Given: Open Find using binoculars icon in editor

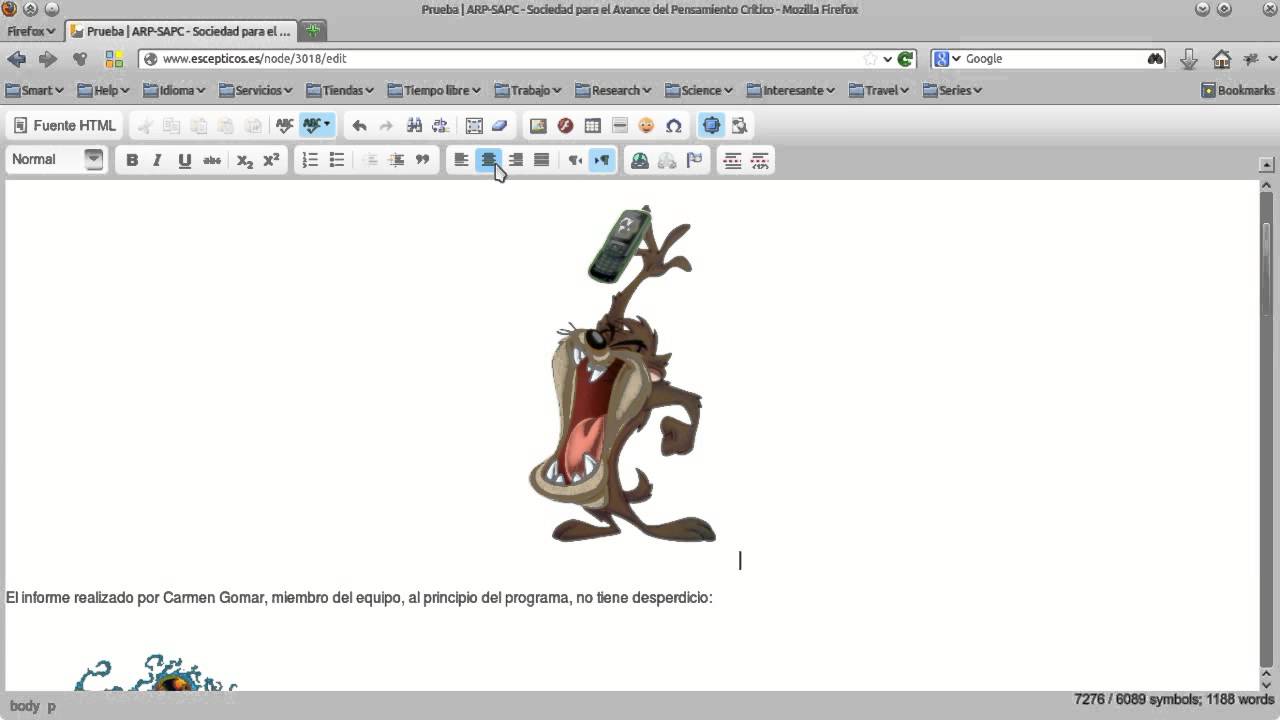Looking at the screenshot, I should [x=414, y=126].
